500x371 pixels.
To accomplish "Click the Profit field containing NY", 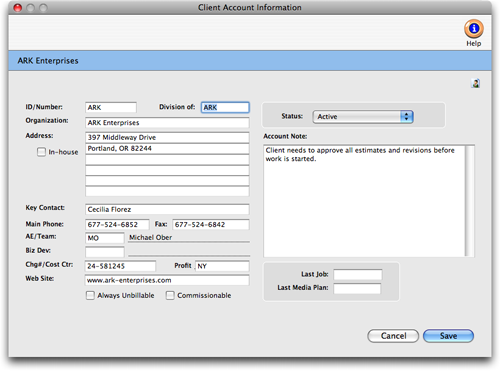I will 222,266.
